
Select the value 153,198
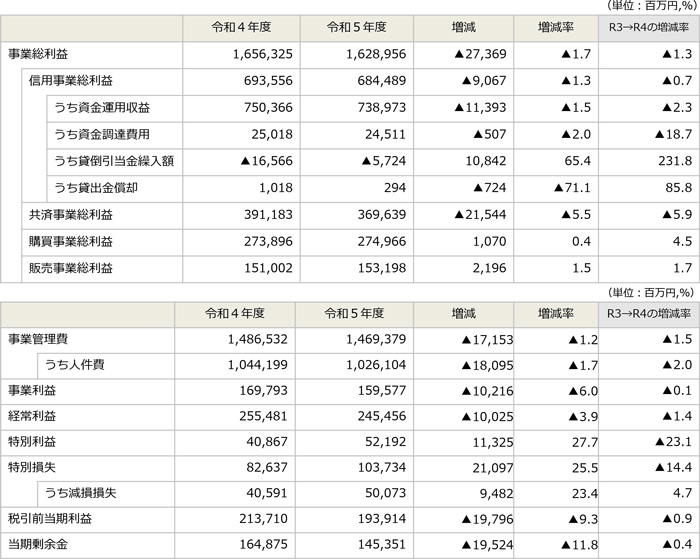pos(382,268)
